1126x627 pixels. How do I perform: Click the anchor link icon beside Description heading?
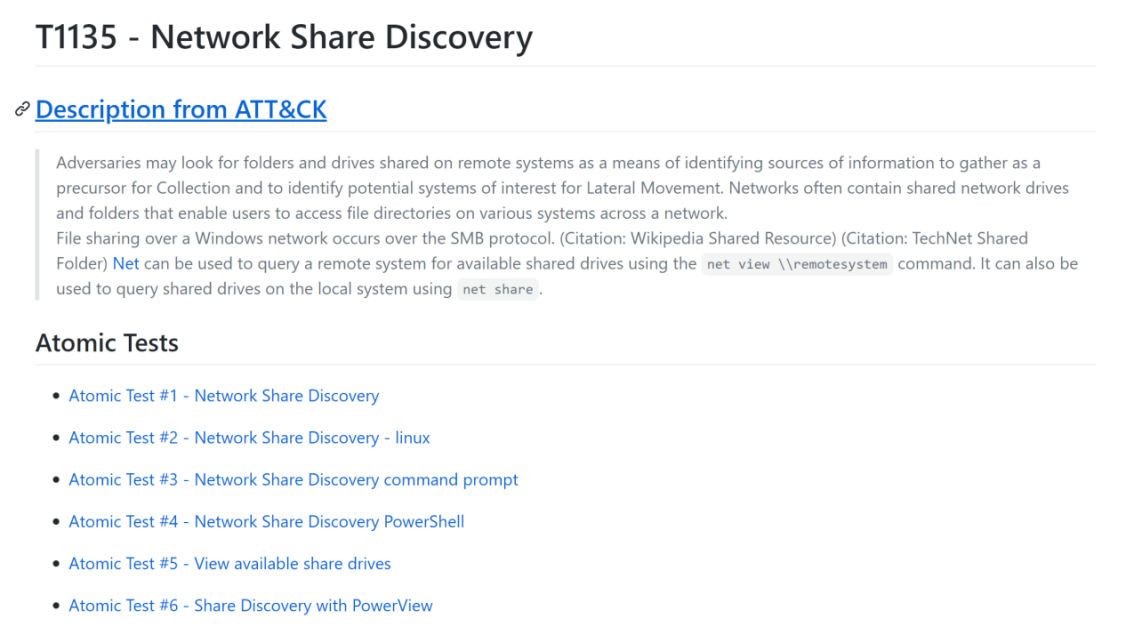tap(22, 109)
